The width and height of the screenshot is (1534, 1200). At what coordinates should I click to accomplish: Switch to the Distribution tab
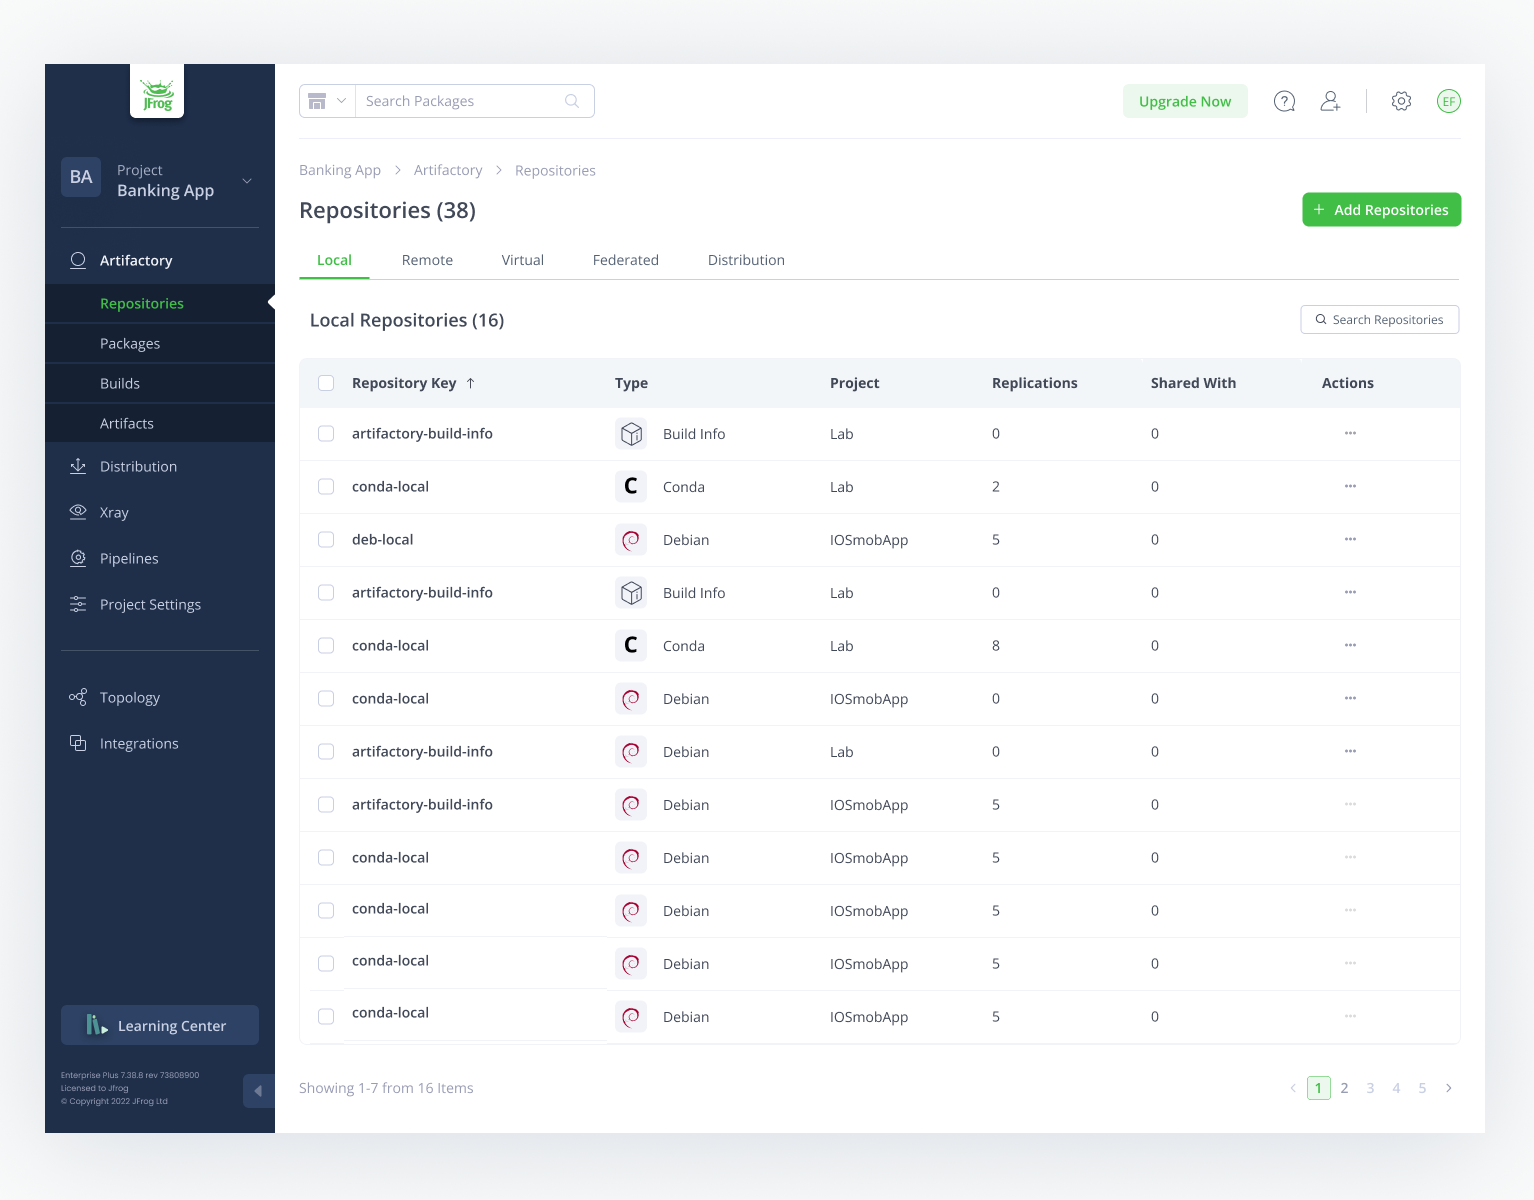click(746, 260)
